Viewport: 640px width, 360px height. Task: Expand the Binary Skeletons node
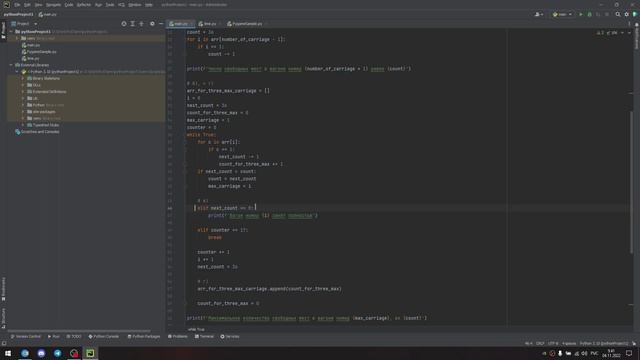[x=23, y=78]
